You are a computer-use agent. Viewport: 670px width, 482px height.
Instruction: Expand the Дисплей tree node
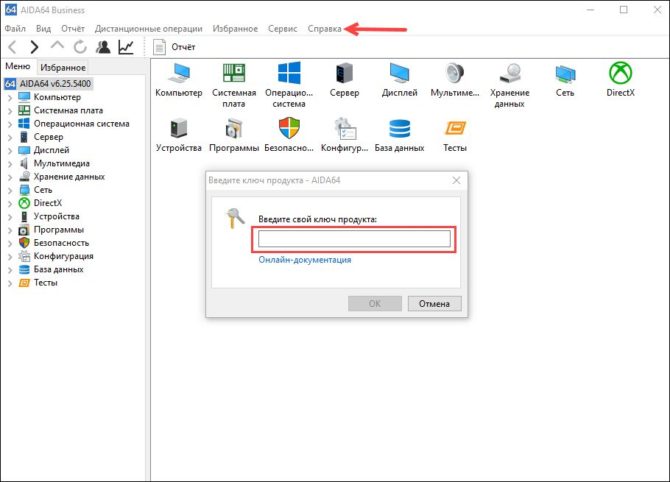10,150
